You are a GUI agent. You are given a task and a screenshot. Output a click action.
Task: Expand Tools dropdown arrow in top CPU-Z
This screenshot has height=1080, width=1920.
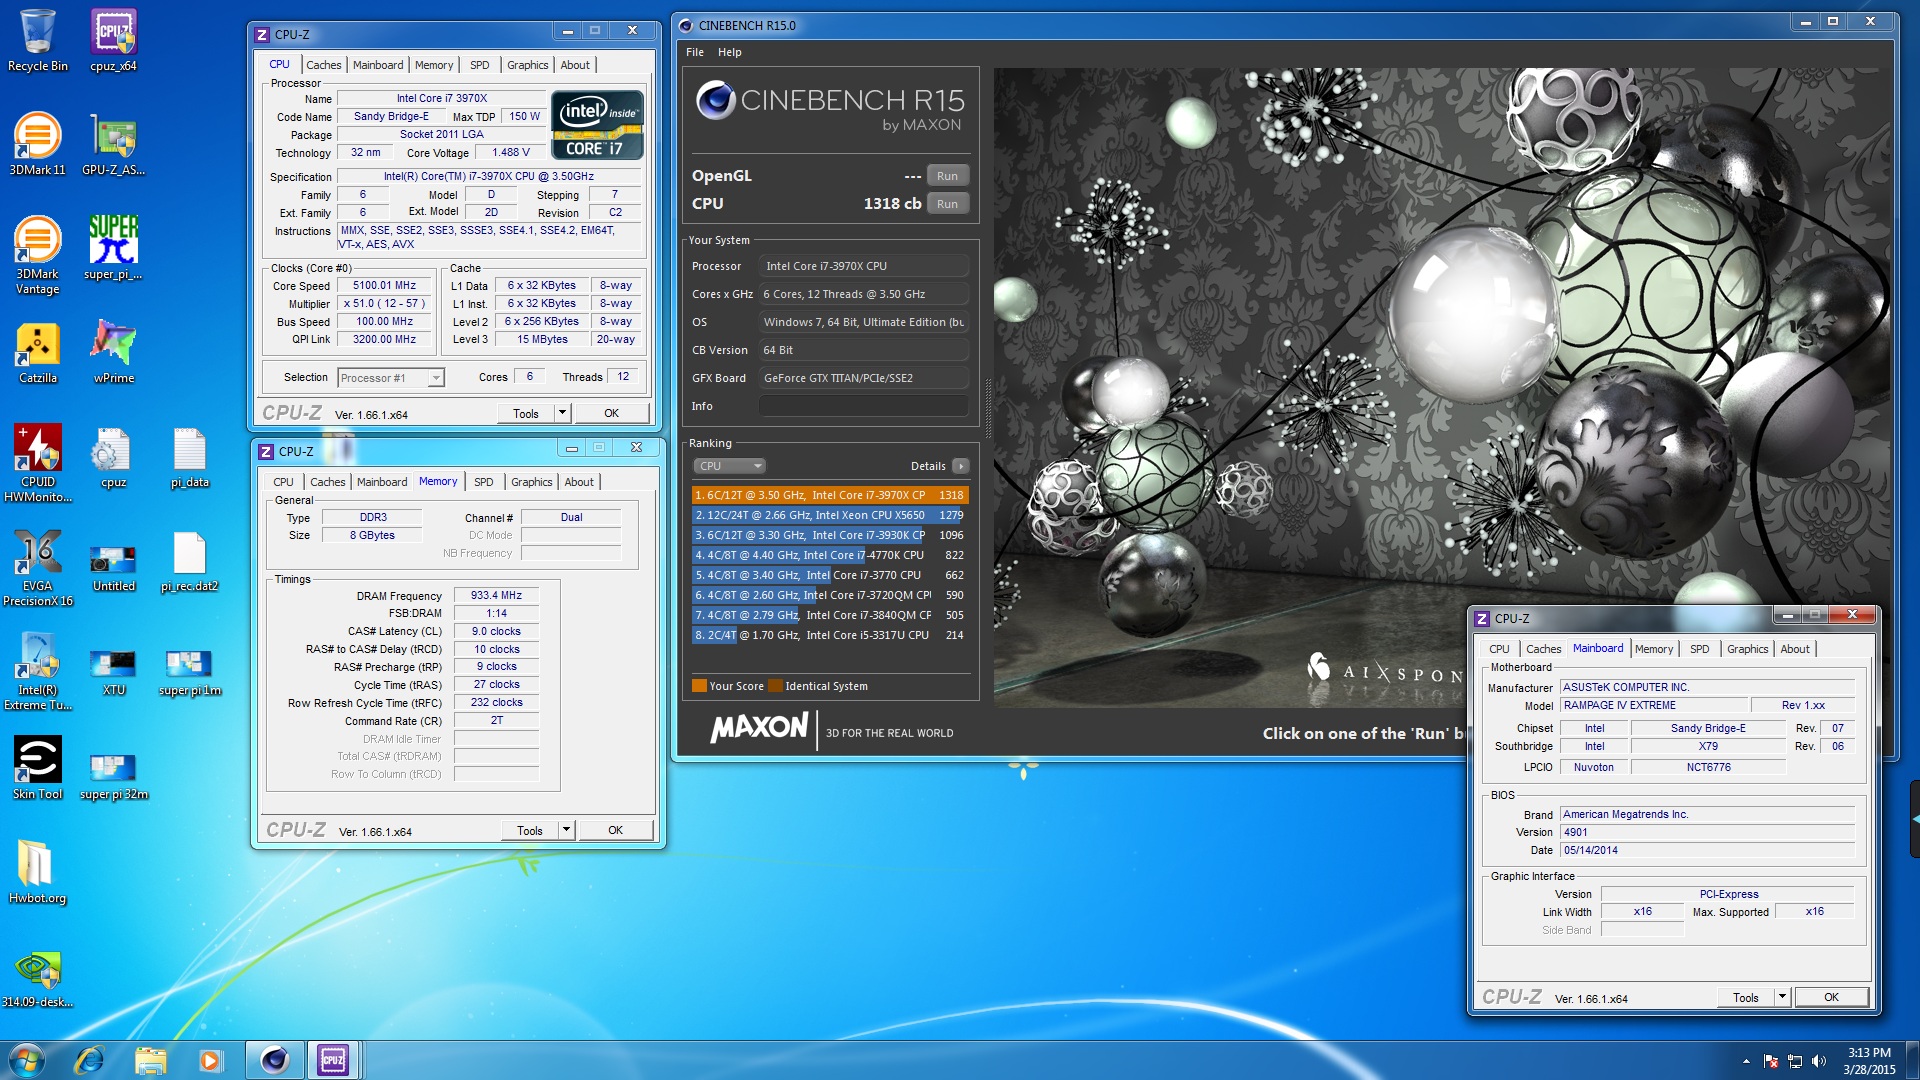[x=562, y=413]
